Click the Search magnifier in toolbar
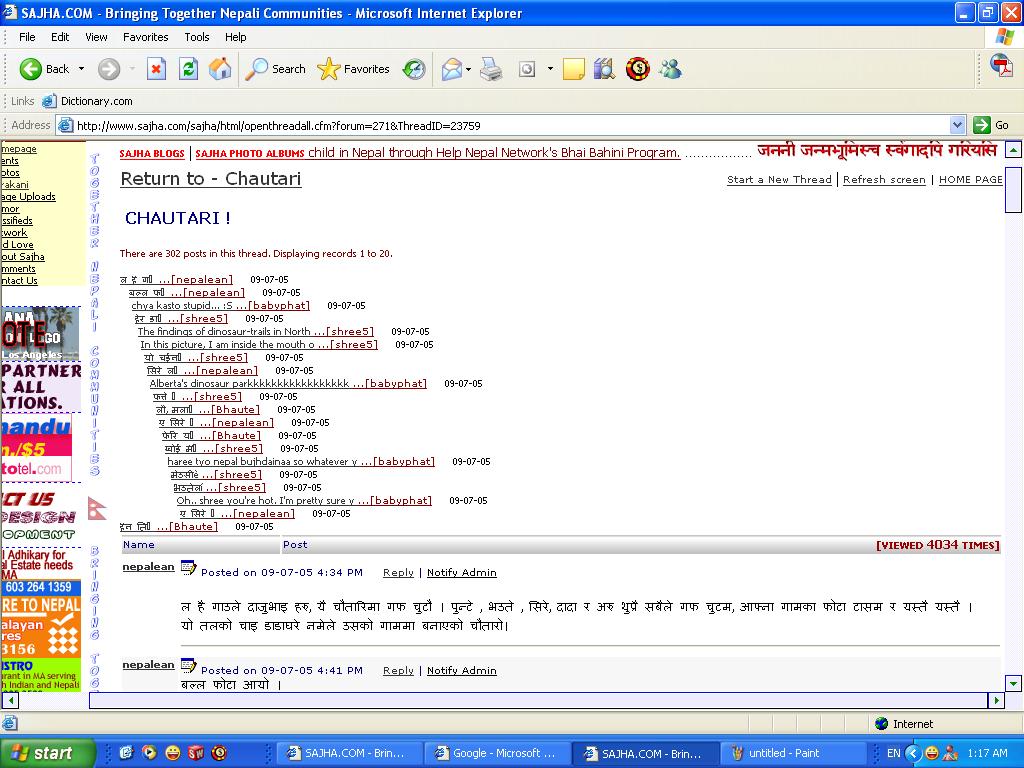Image resolution: width=1024 pixels, height=768 pixels. pos(276,69)
